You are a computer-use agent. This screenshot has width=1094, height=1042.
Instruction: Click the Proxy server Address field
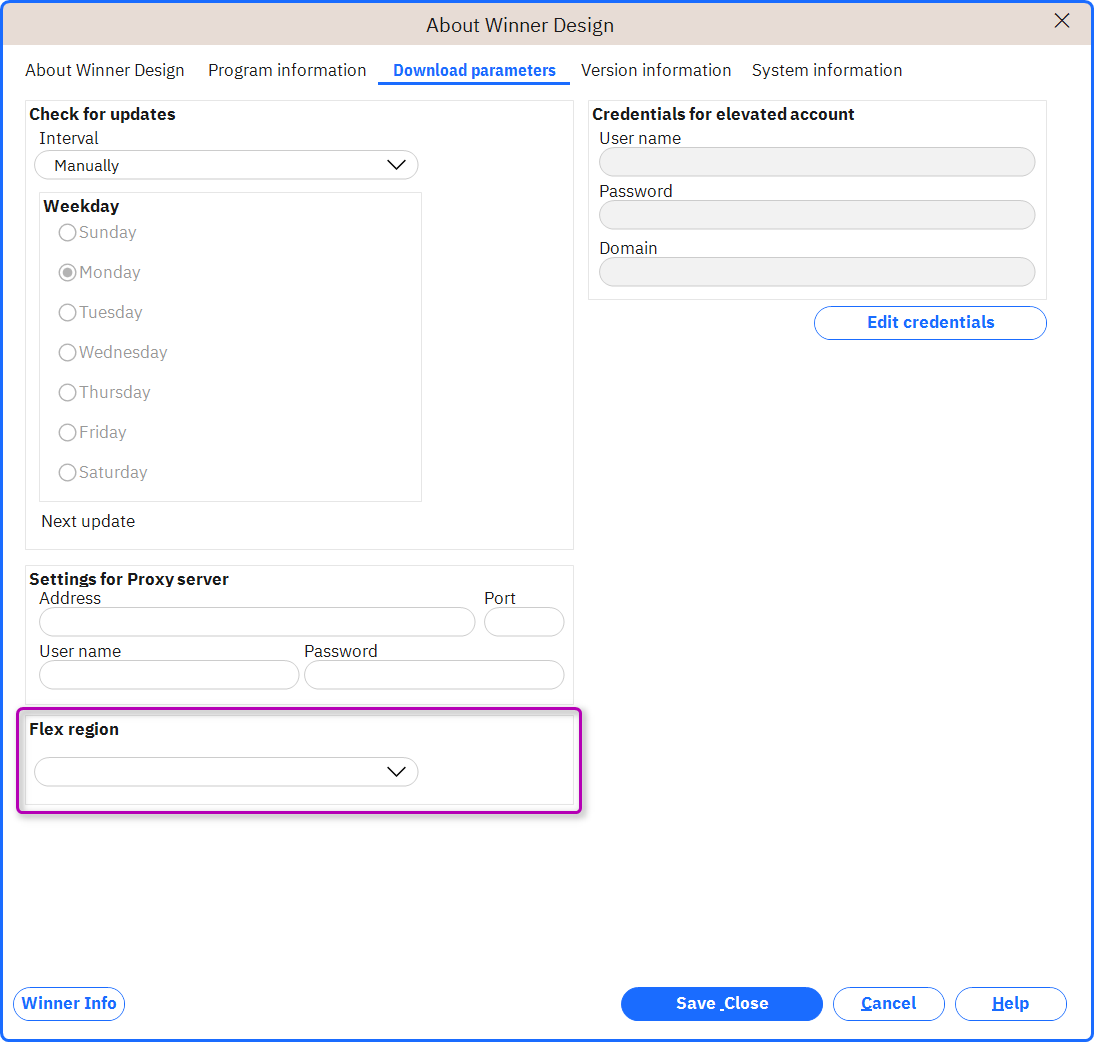257,622
